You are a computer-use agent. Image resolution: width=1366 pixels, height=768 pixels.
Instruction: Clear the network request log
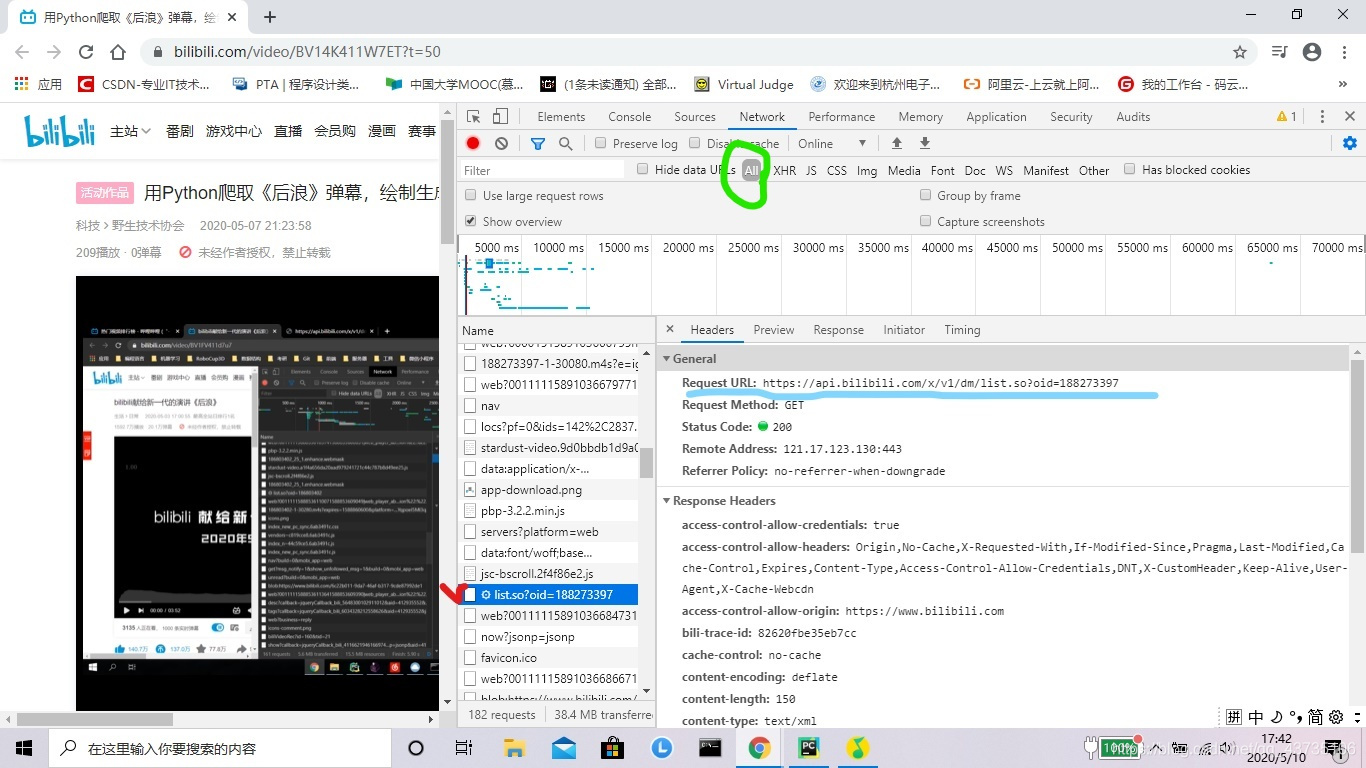coord(501,143)
